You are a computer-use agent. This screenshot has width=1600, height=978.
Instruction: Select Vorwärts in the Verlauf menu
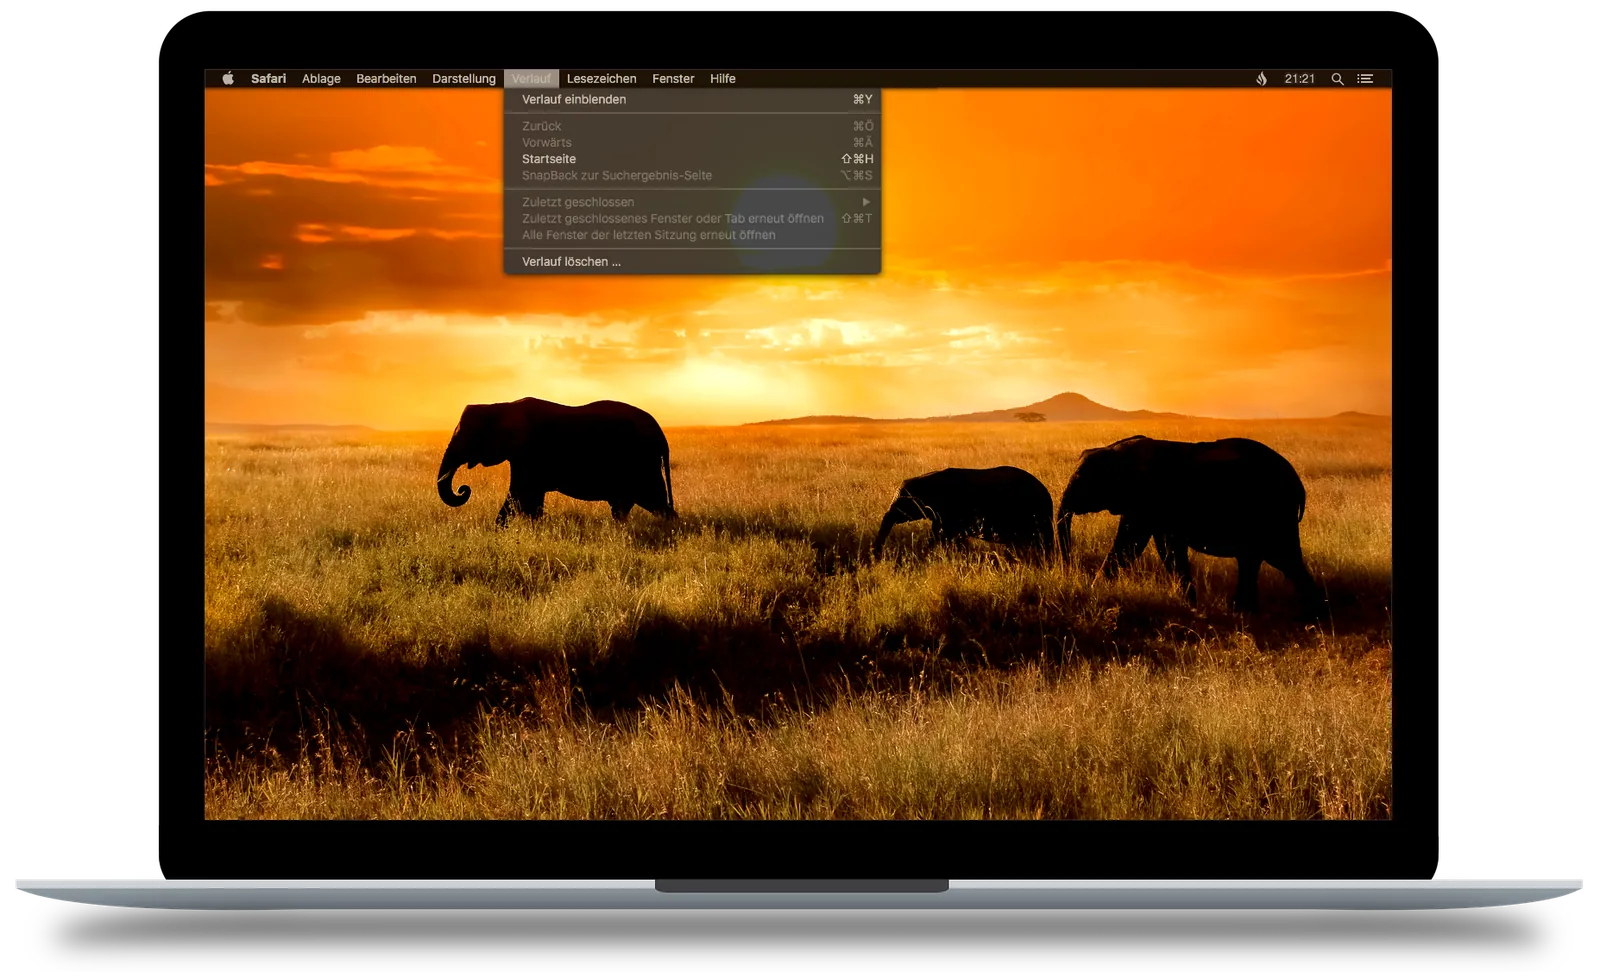tap(692, 142)
